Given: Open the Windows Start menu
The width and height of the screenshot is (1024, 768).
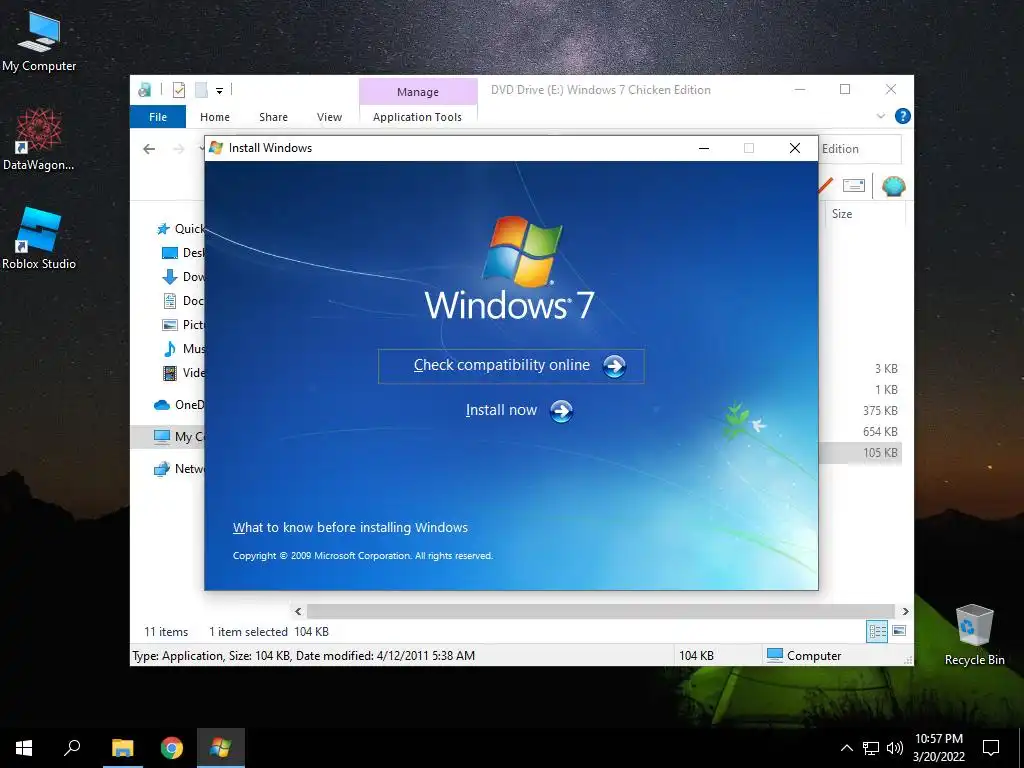Looking at the screenshot, I should (x=24, y=748).
